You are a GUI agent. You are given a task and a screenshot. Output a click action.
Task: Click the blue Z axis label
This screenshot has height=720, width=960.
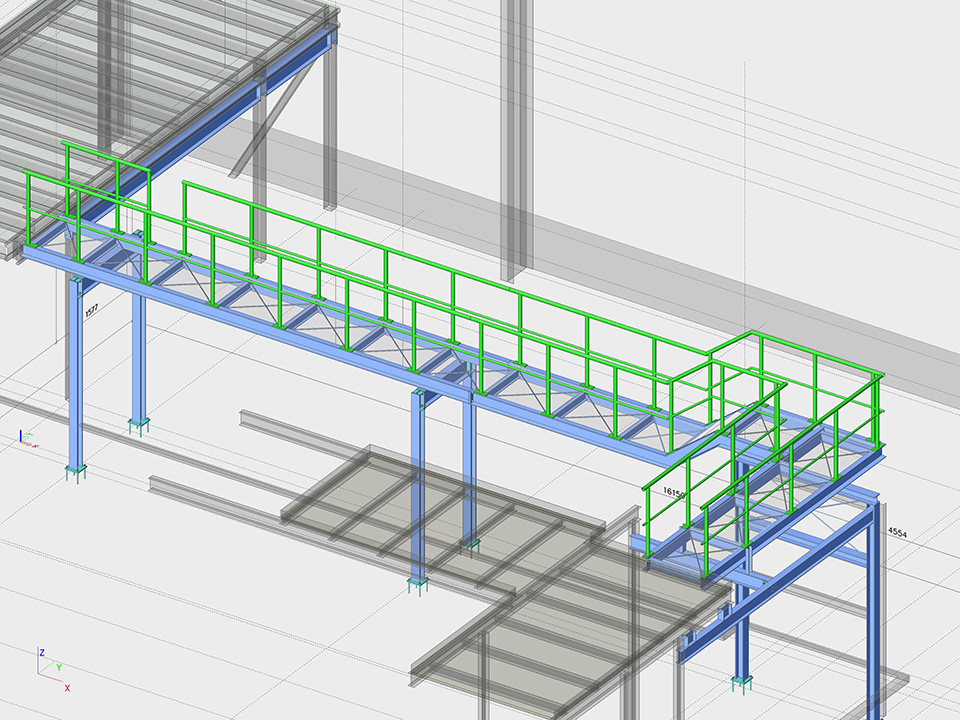click(x=41, y=652)
